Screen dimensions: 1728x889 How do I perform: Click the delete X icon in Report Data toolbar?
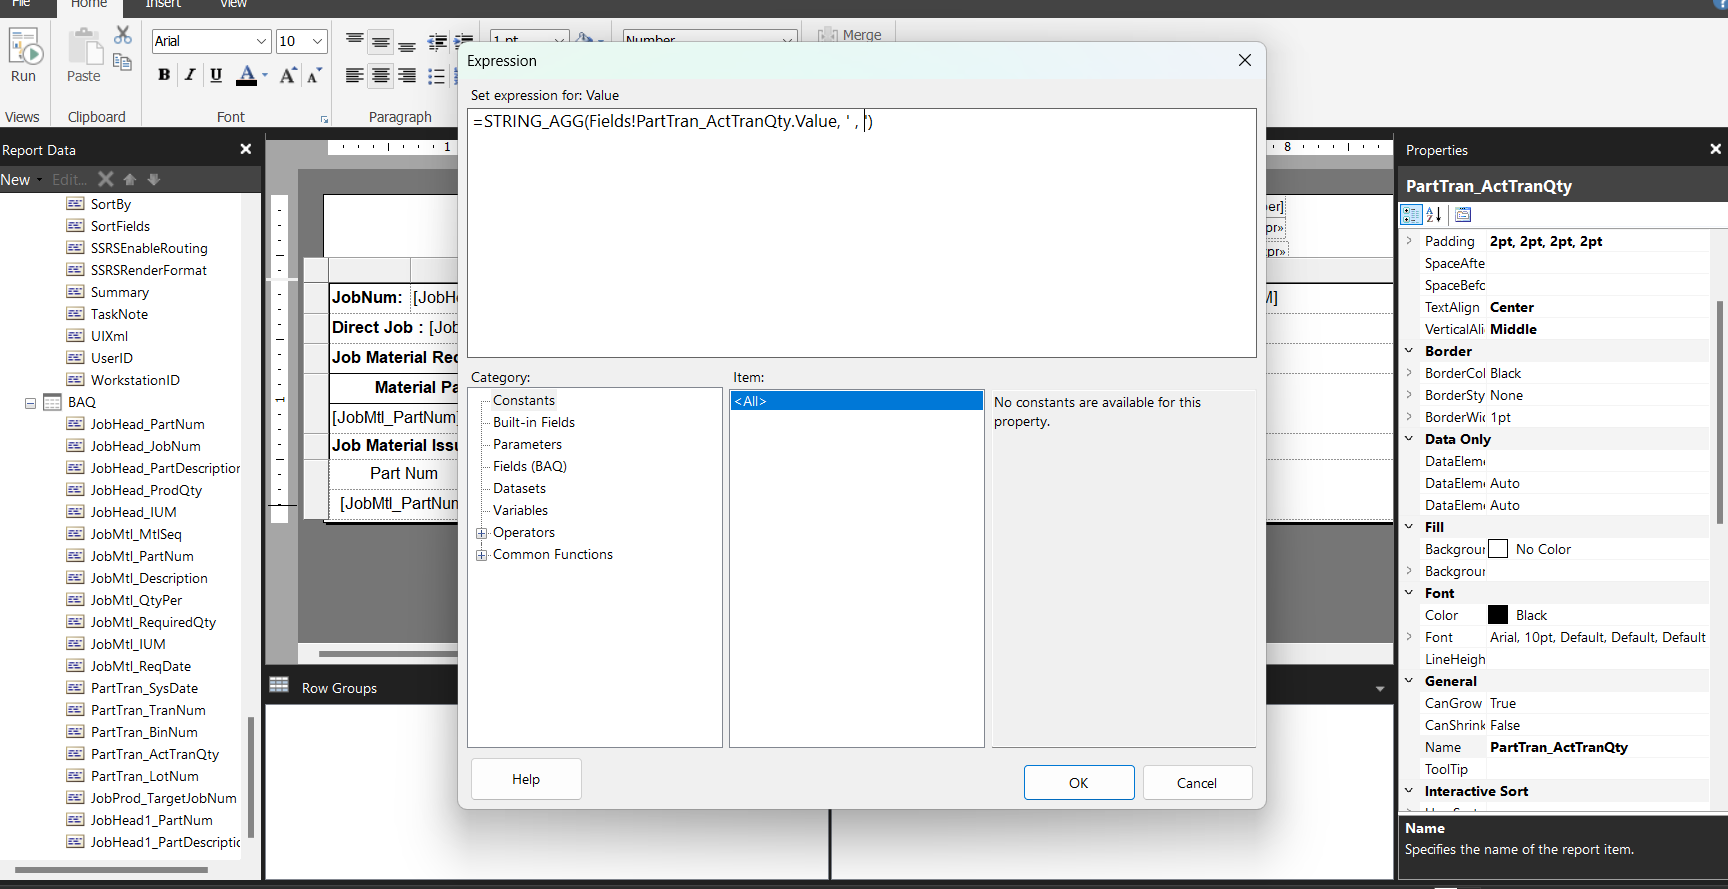(x=106, y=180)
